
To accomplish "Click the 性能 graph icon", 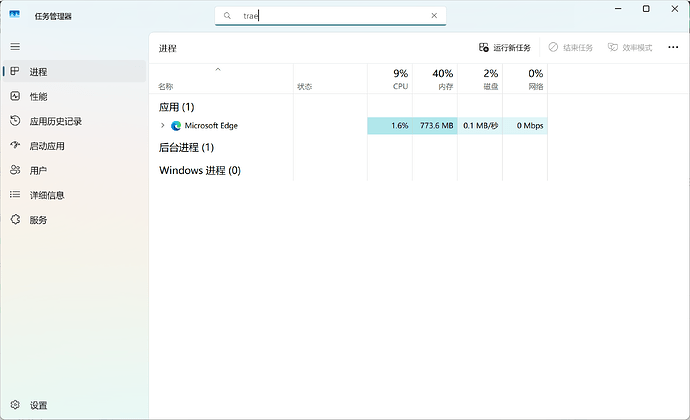I will (x=15, y=96).
